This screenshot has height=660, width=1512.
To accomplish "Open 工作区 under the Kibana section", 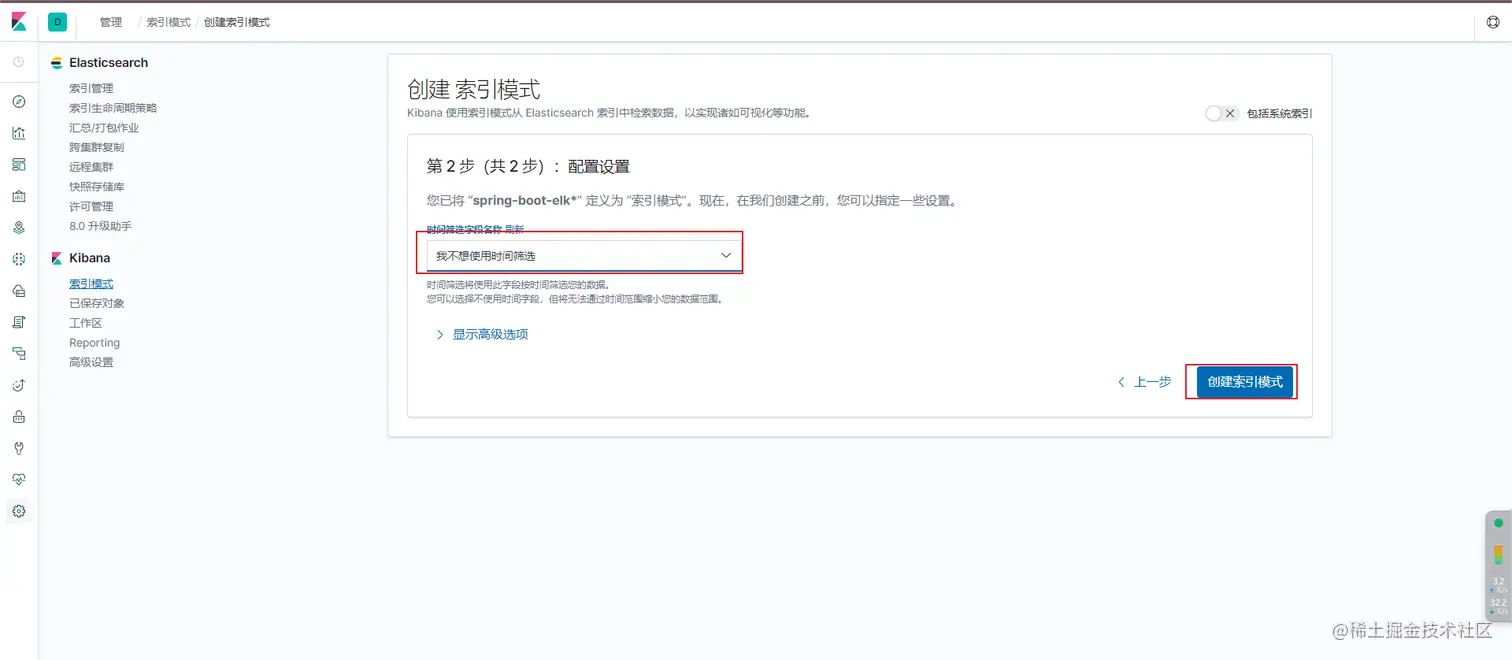I will (86, 323).
